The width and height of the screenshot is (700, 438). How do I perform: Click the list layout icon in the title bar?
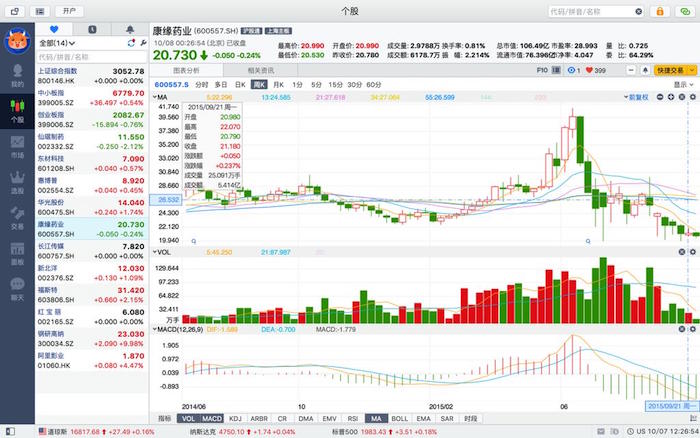(40, 11)
